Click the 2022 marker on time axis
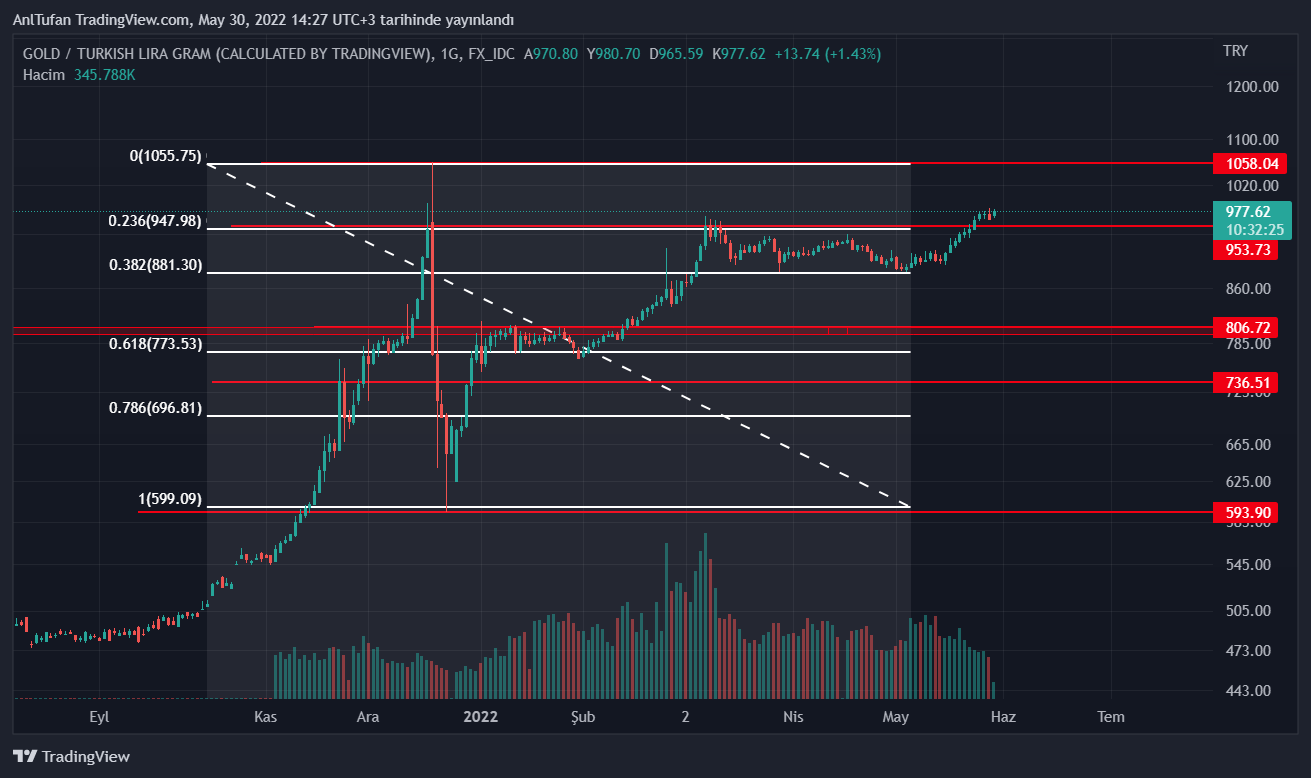The image size is (1311, 778). [481, 717]
